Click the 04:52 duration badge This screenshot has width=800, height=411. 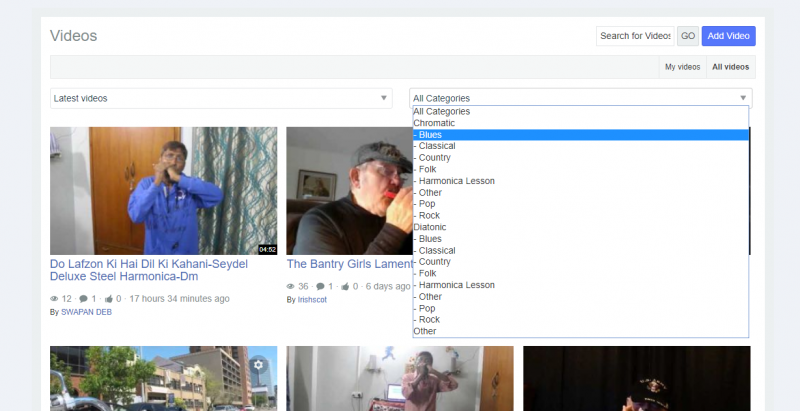[x=267, y=250]
